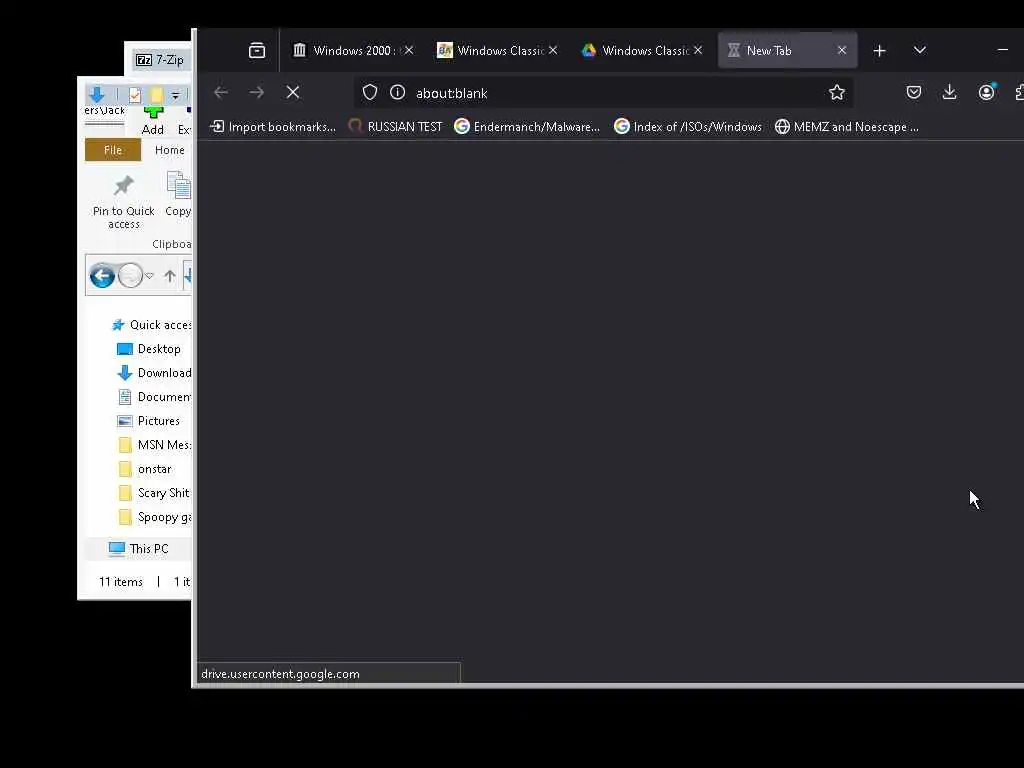Expand the list all tabs chevron
This screenshot has width=1024, height=768.
point(920,50)
